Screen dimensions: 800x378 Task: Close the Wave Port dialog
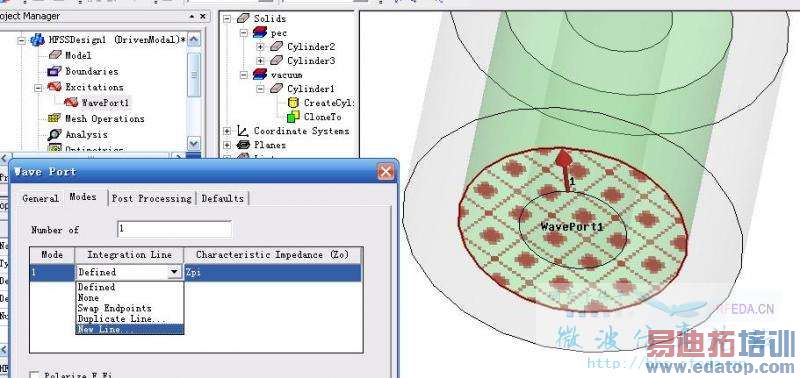click(386, 171)
